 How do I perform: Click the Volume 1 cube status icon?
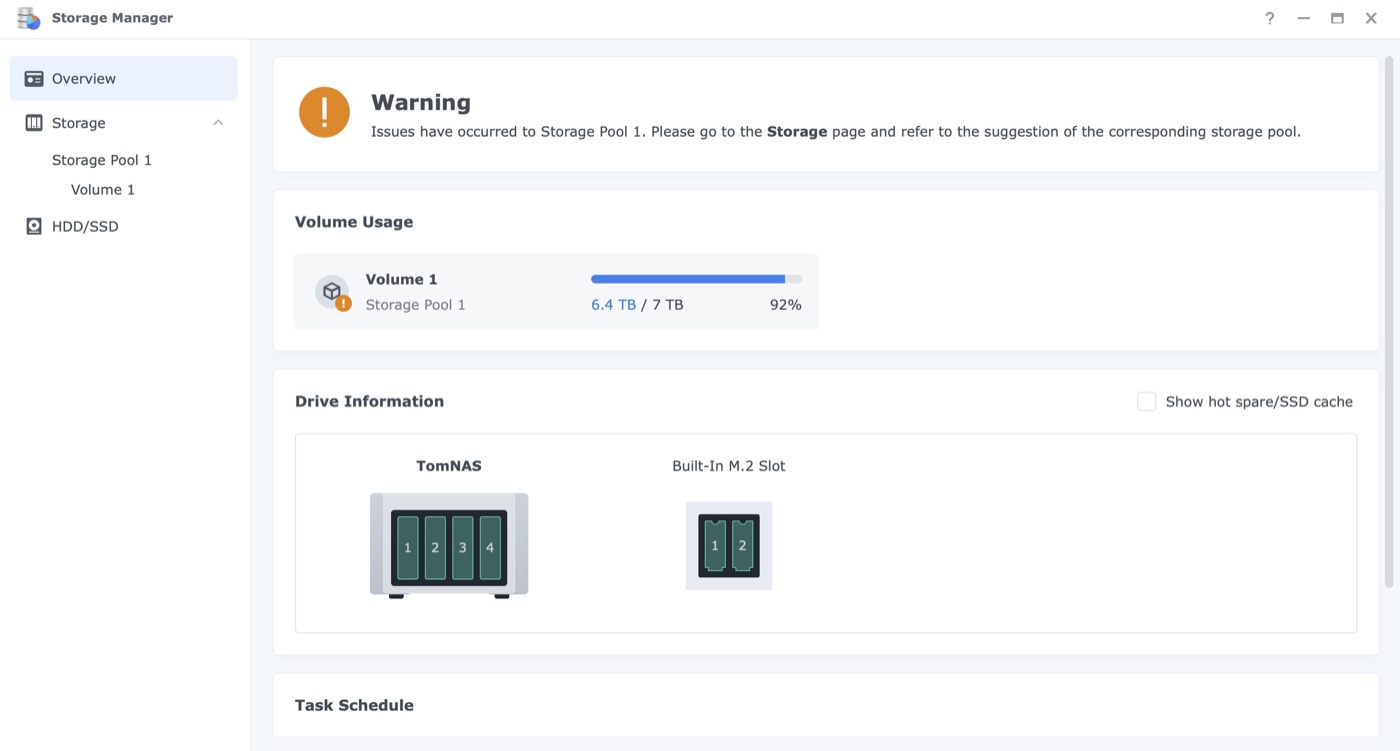click(x=332, y=291)
